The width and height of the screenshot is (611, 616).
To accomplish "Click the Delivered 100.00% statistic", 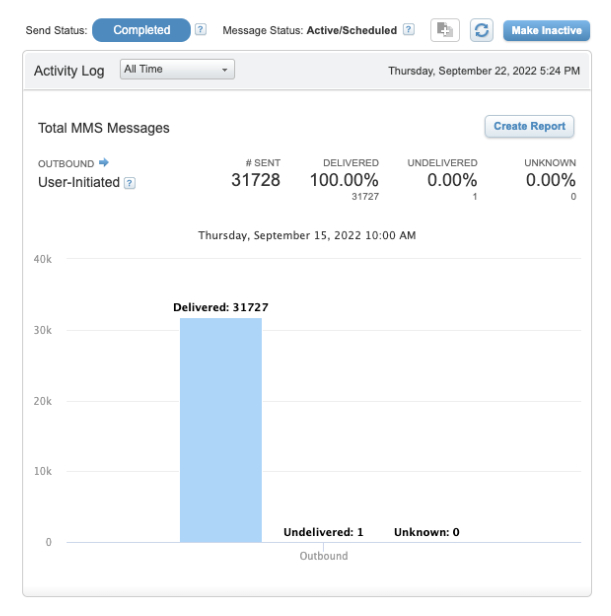I will point(343,181).
